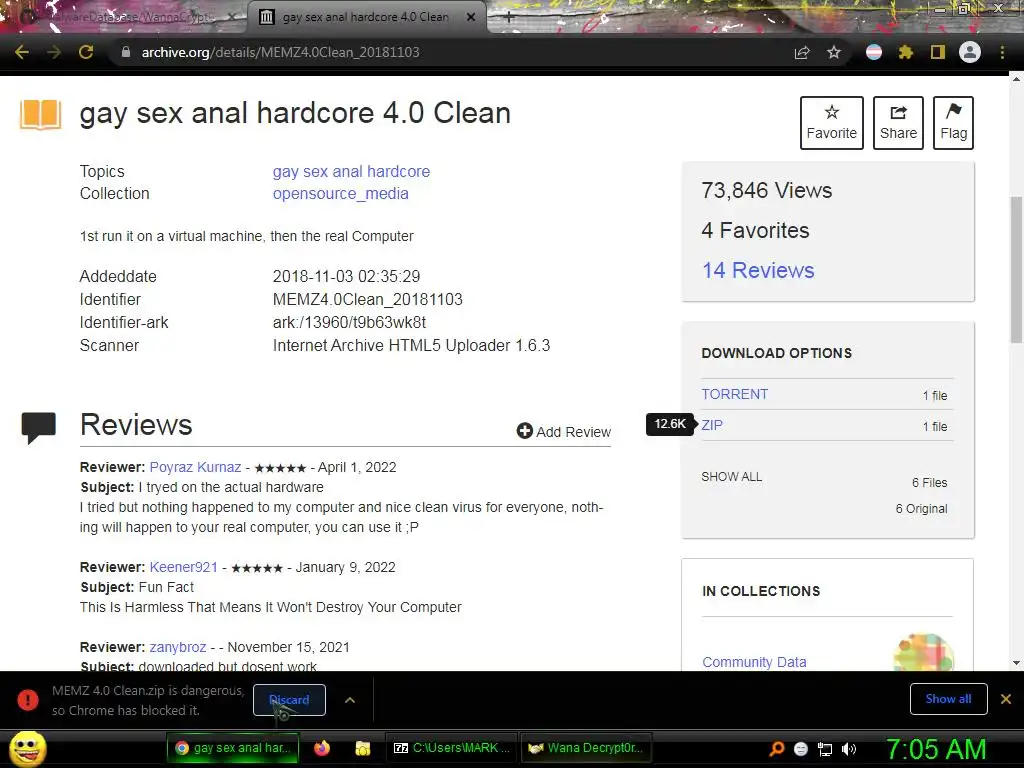Click the Reviews speech bubble icon
1024x768 pixels.
39,428
